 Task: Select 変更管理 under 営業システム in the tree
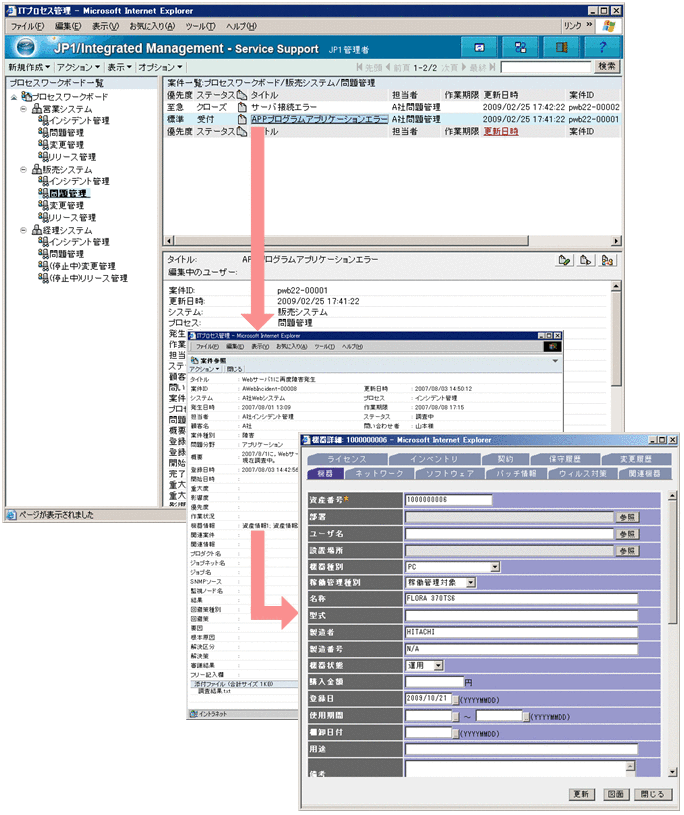[x=66, y=145]
